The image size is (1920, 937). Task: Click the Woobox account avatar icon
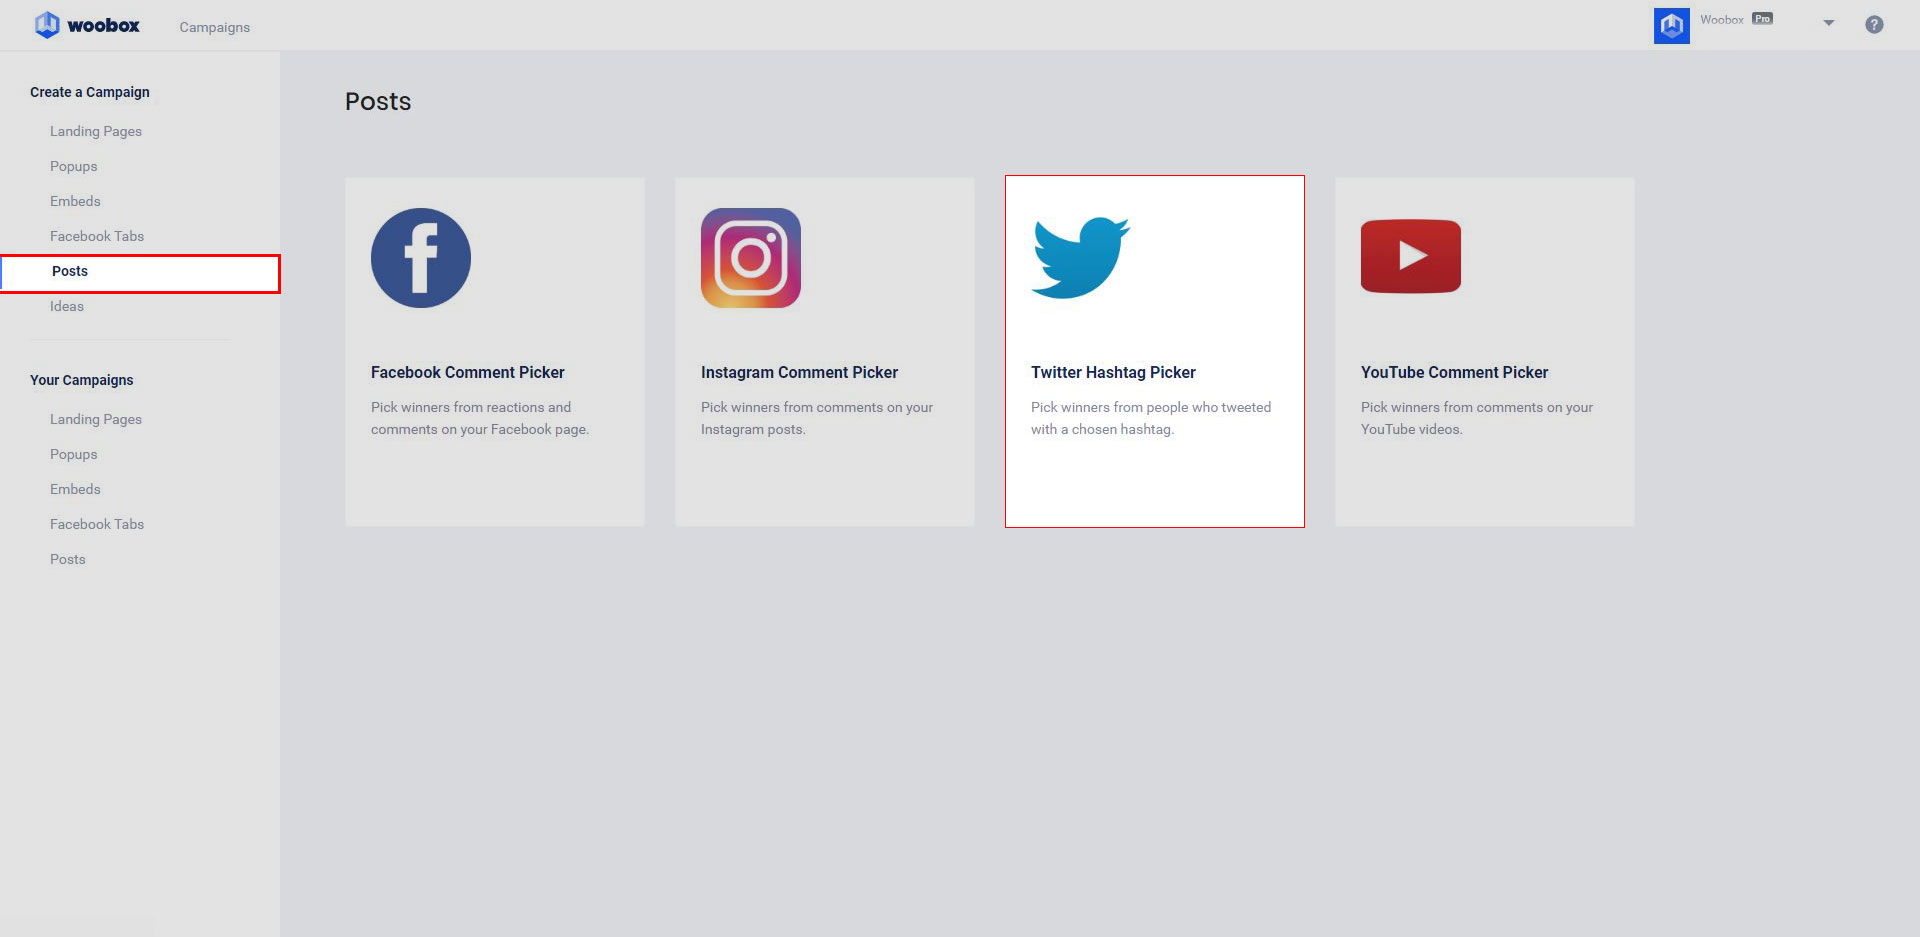(x=1671, y=26)
